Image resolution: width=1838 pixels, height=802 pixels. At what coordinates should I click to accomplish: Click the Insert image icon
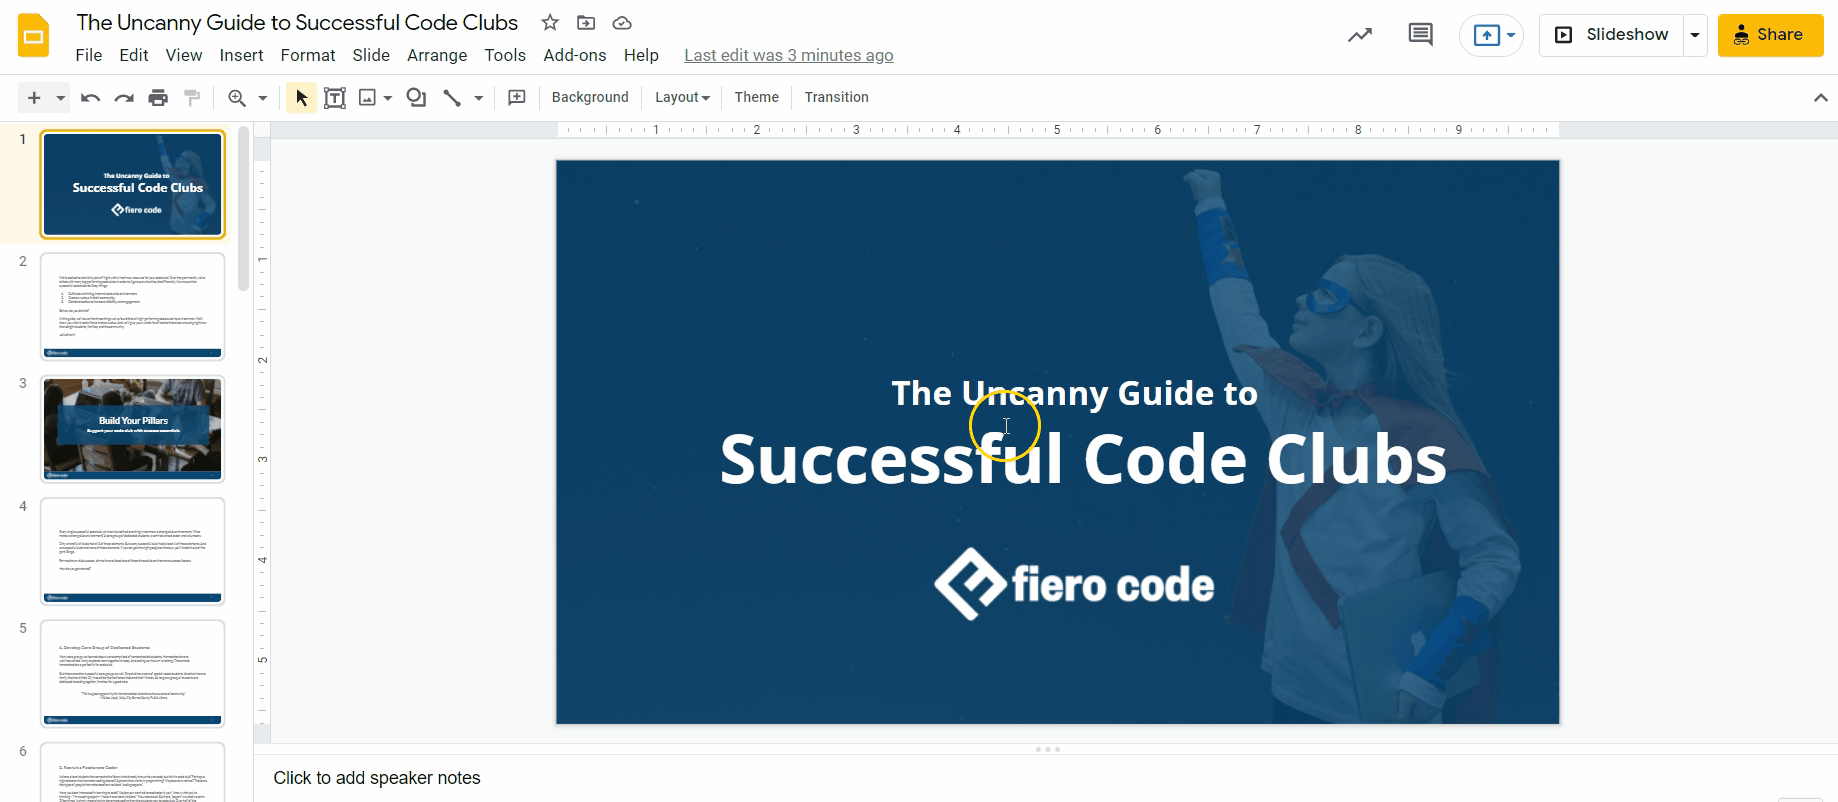[x=367, y=97]
